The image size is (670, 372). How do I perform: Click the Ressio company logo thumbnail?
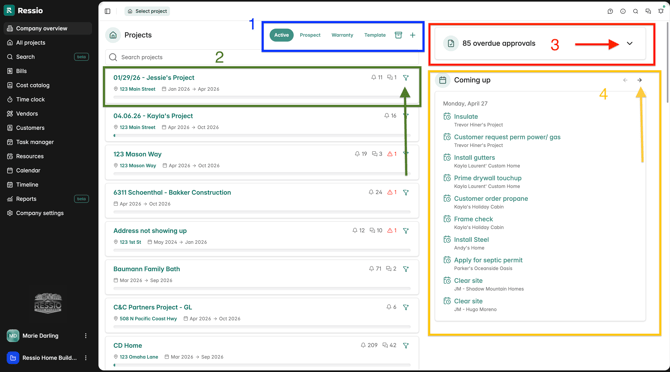click(x=48, y=304)
